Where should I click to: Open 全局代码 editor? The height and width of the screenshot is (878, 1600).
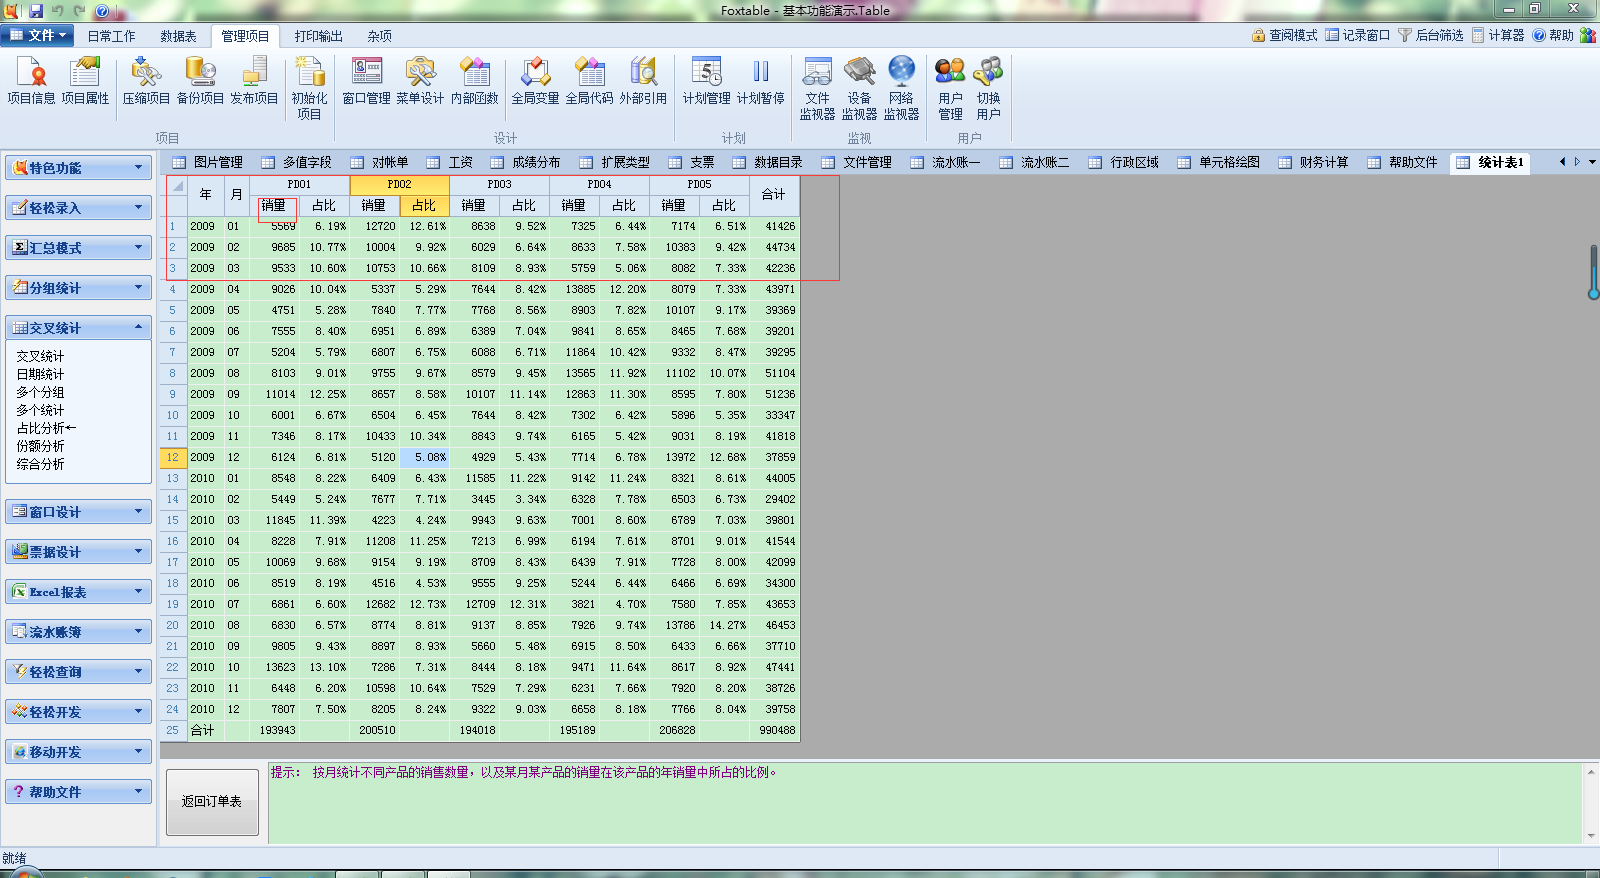click(589, 81)
